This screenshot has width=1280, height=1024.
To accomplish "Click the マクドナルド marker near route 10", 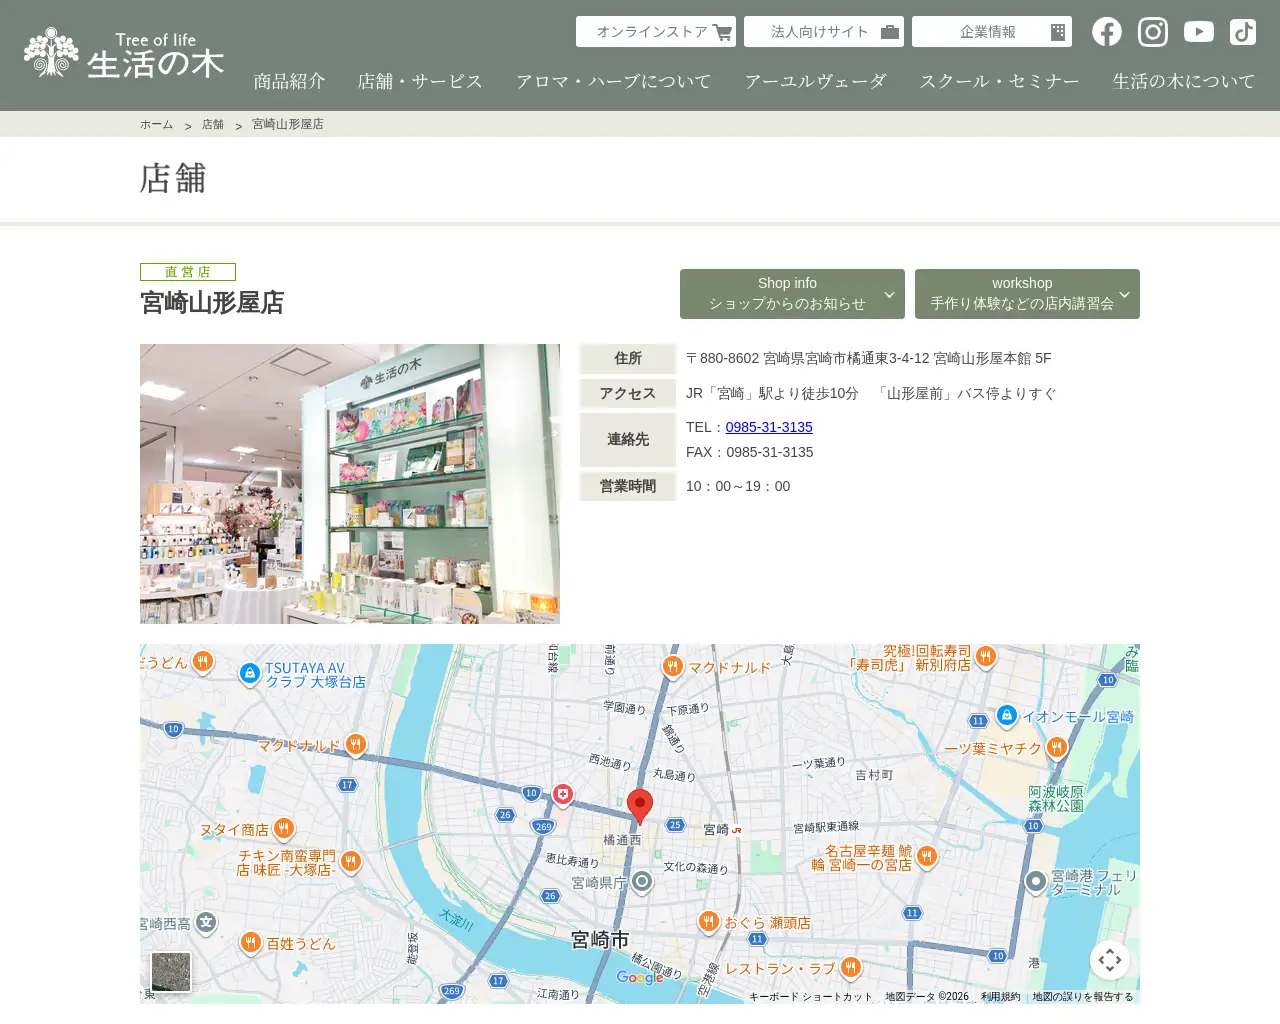I will click(356, 744).
